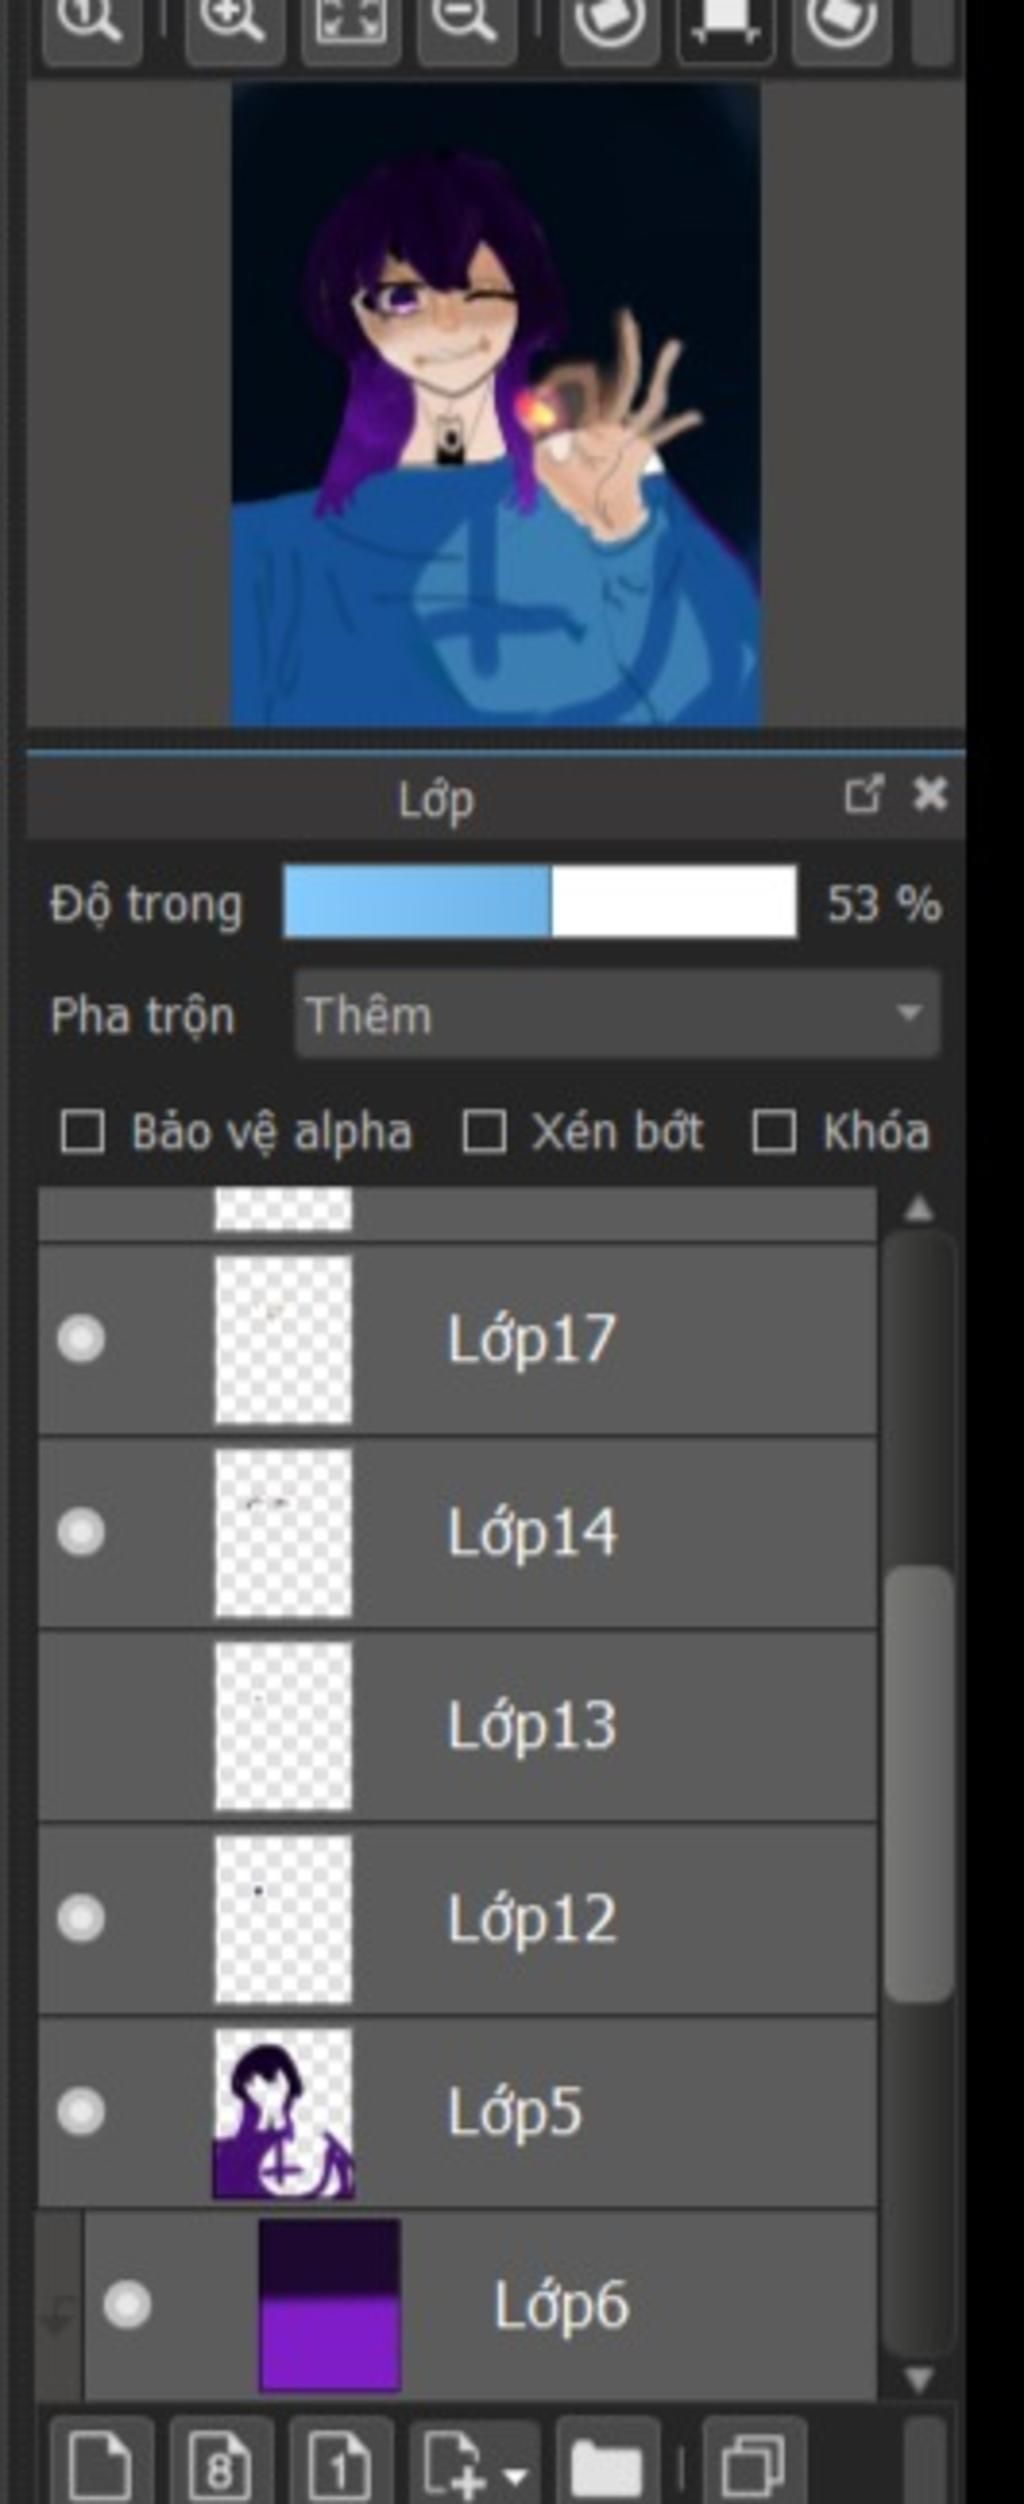This screenshot has height=2504, width=1024.
Task: Enable the Bảo vệ alpha checkbox
Action: click(x=82, y=1133)
